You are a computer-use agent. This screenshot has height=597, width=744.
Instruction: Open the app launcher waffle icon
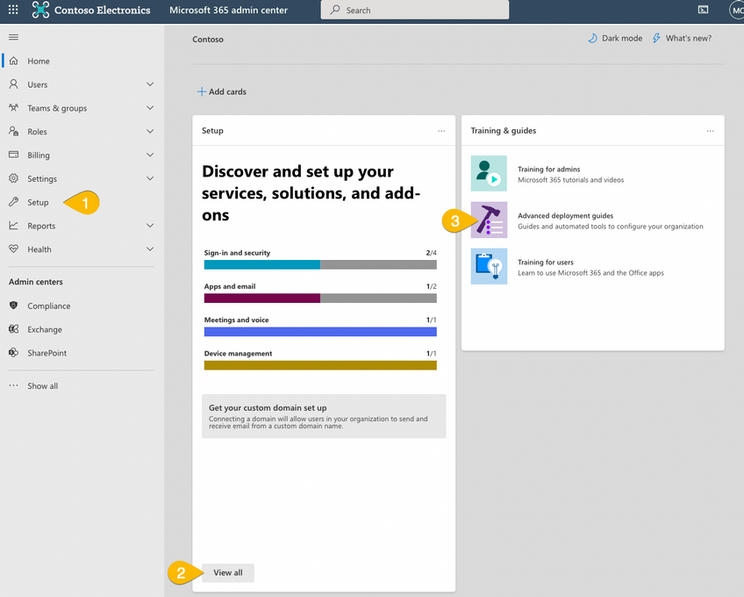tap(13, 9)
